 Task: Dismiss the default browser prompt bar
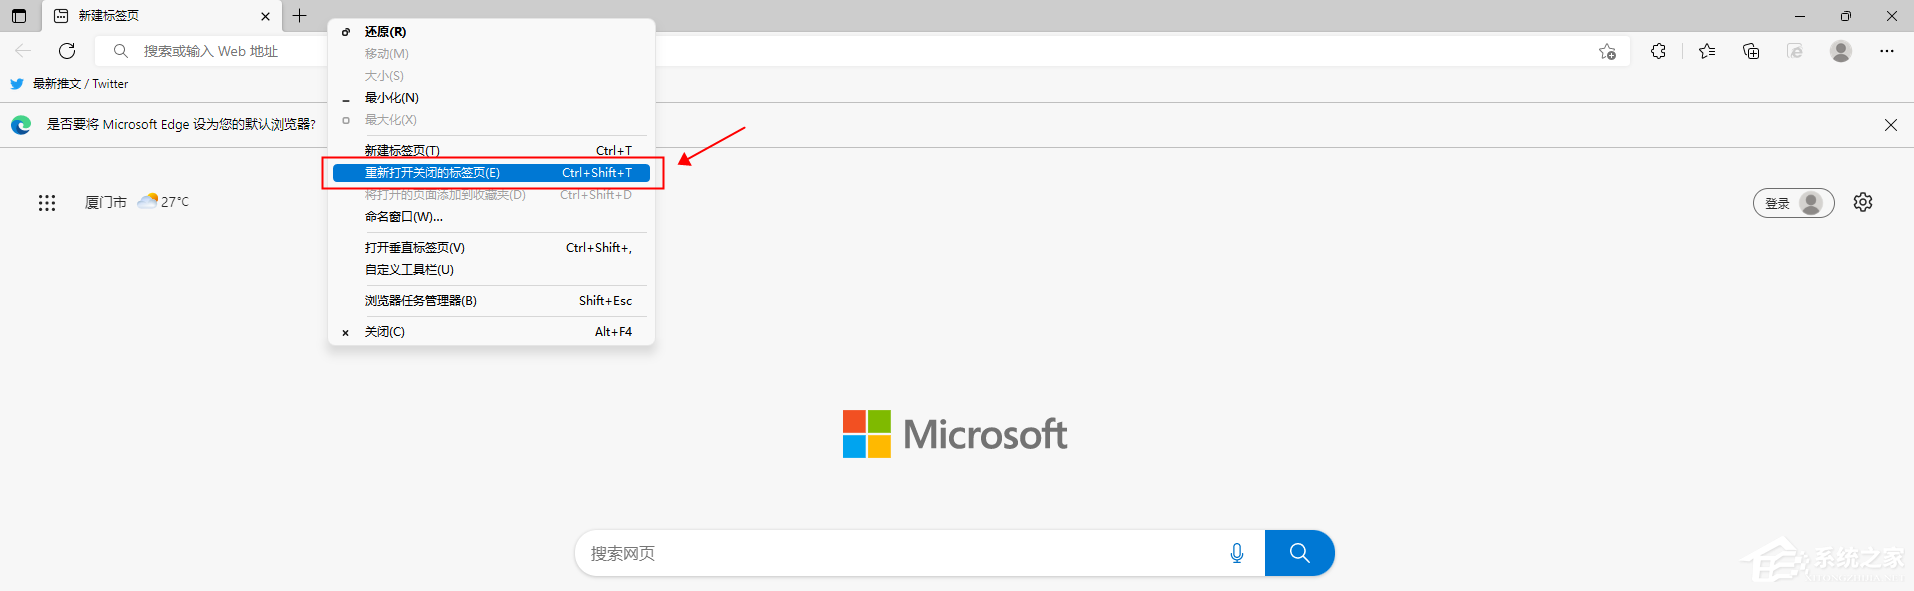1890,125
